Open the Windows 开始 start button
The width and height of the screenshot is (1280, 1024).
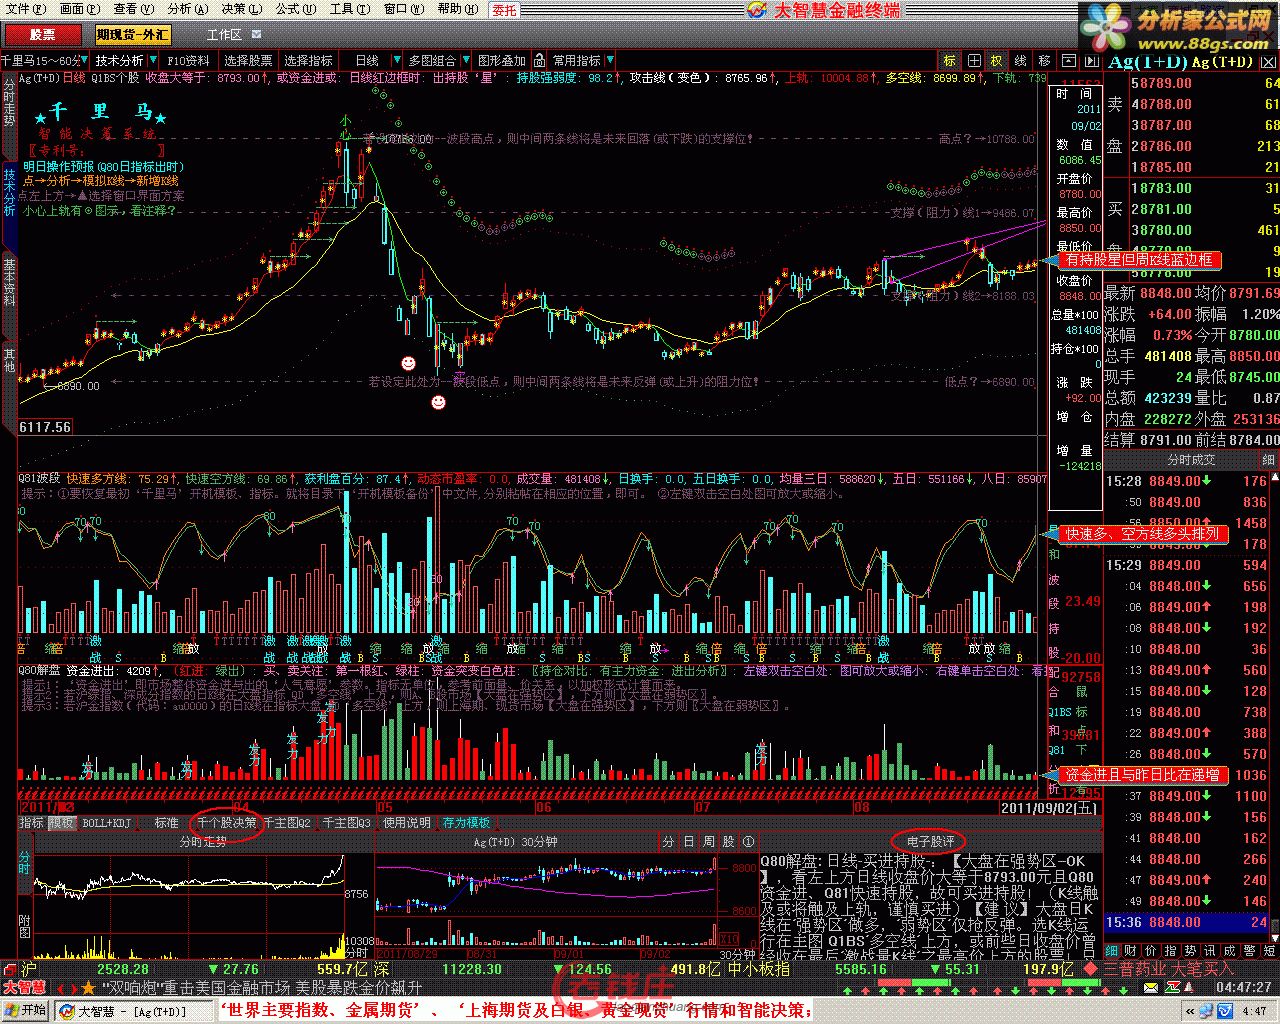tap(27, 1011)
